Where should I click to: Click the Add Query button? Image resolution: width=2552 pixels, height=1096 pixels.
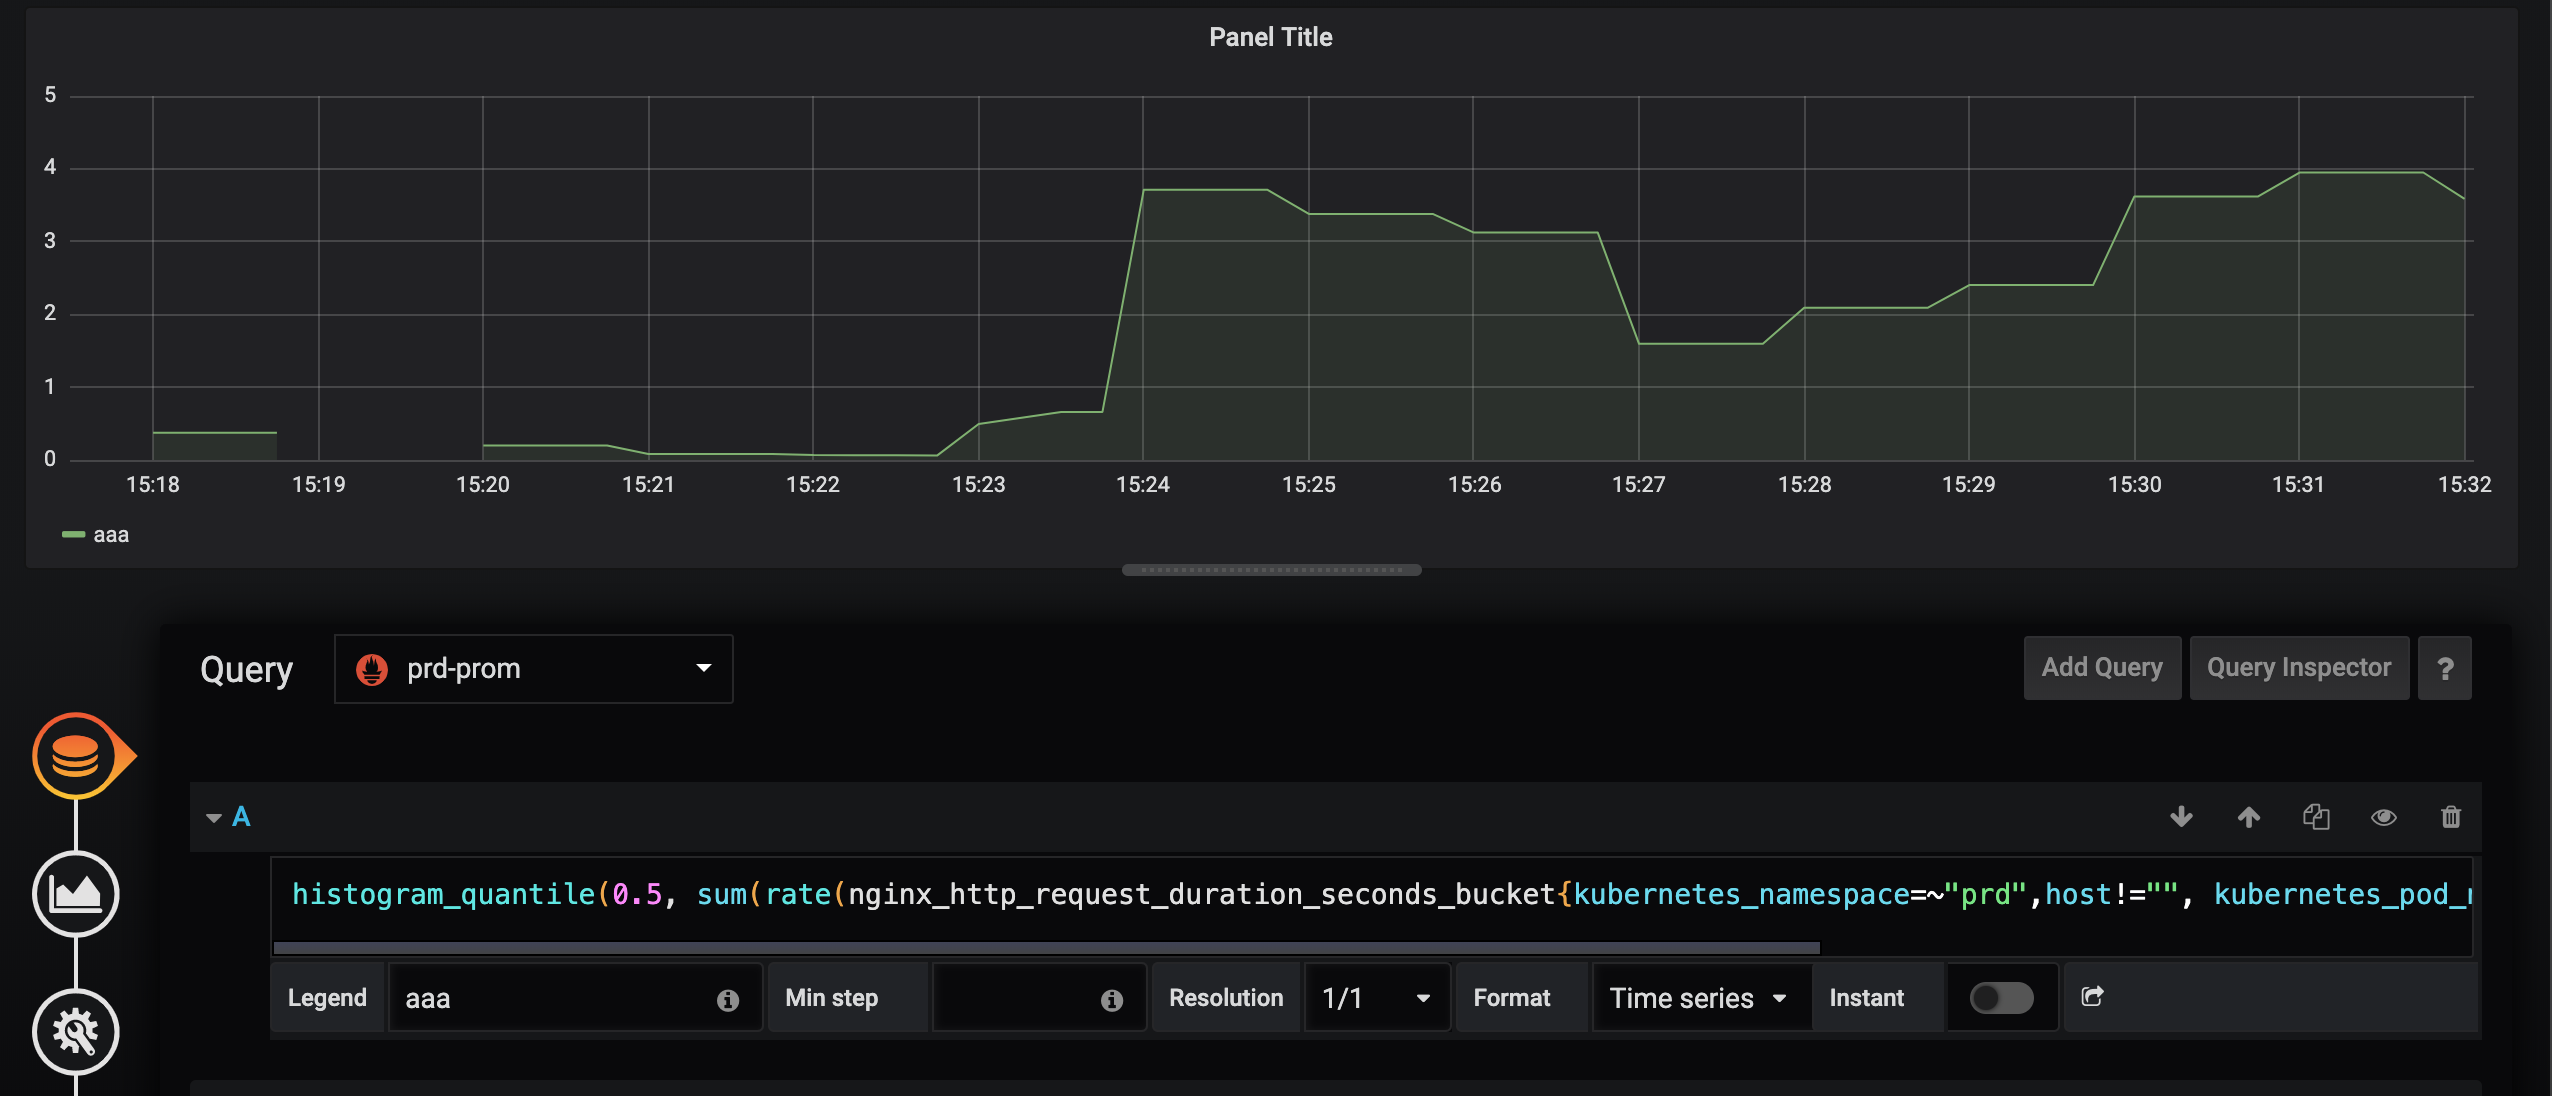pyautogui.click(x=2102, y=668)
